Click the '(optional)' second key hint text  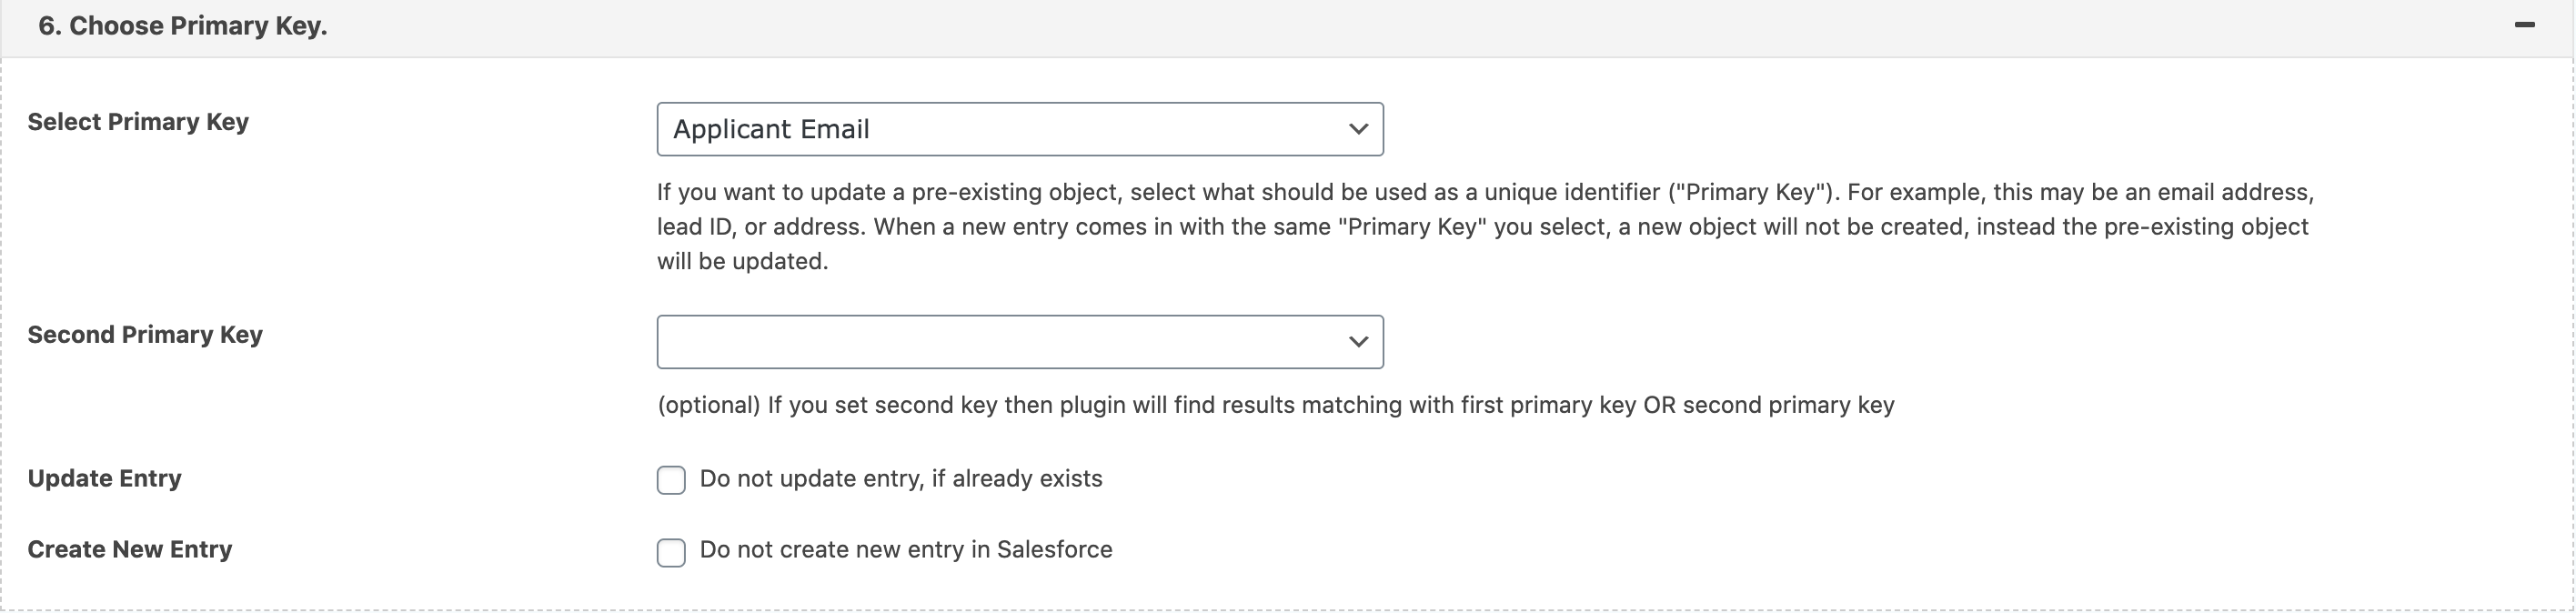[709, 405]
